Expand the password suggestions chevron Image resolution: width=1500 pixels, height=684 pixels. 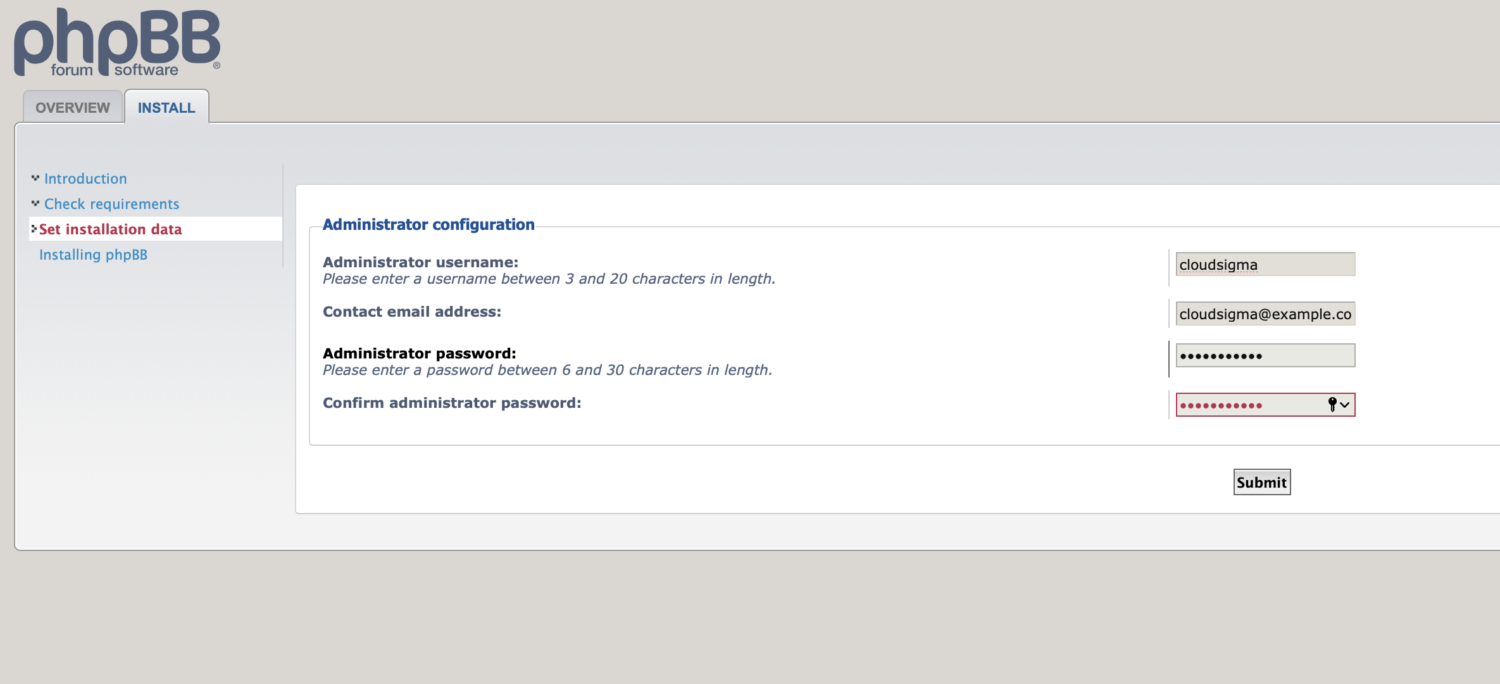pos(1345,405)
